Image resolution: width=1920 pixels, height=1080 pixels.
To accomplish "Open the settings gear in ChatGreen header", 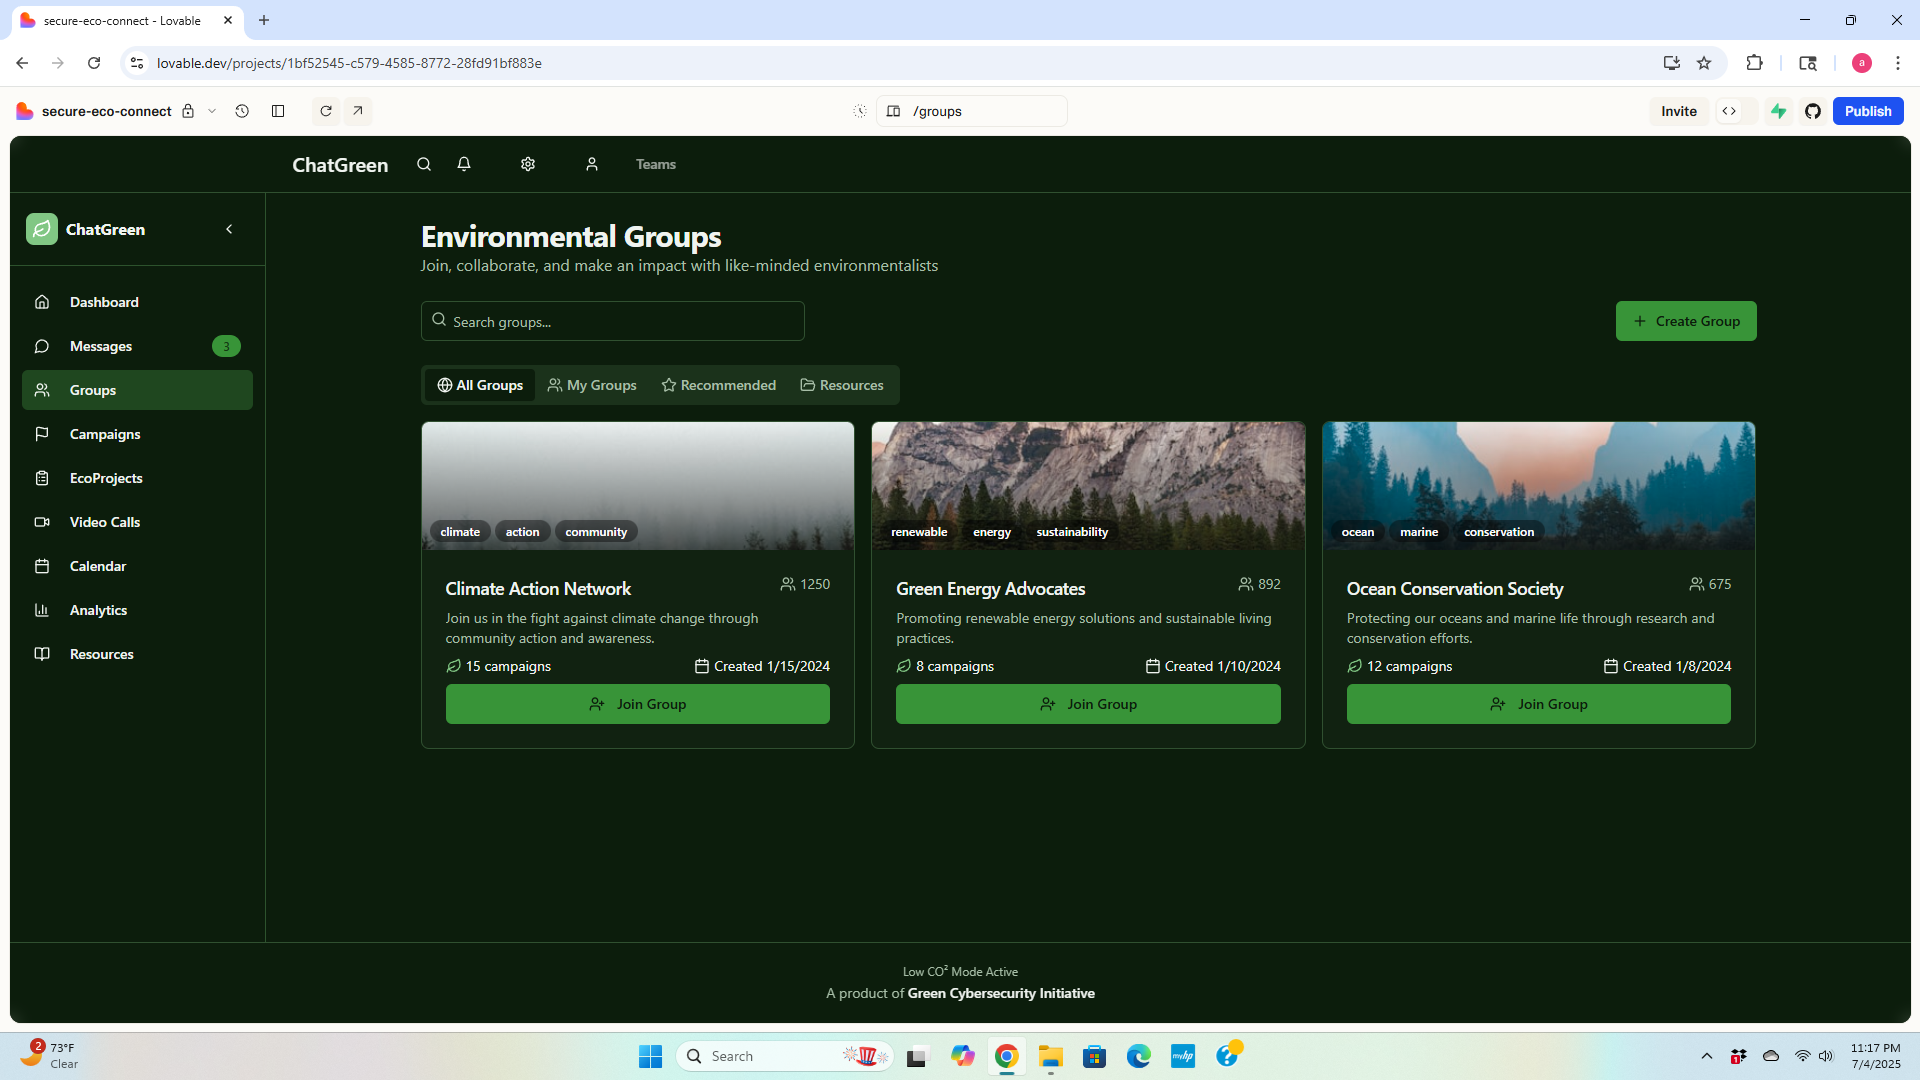I will point(528,164).
